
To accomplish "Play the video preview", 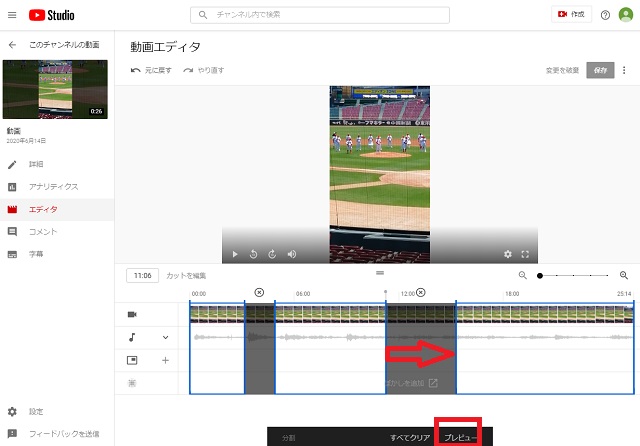I will click(235, 254).
